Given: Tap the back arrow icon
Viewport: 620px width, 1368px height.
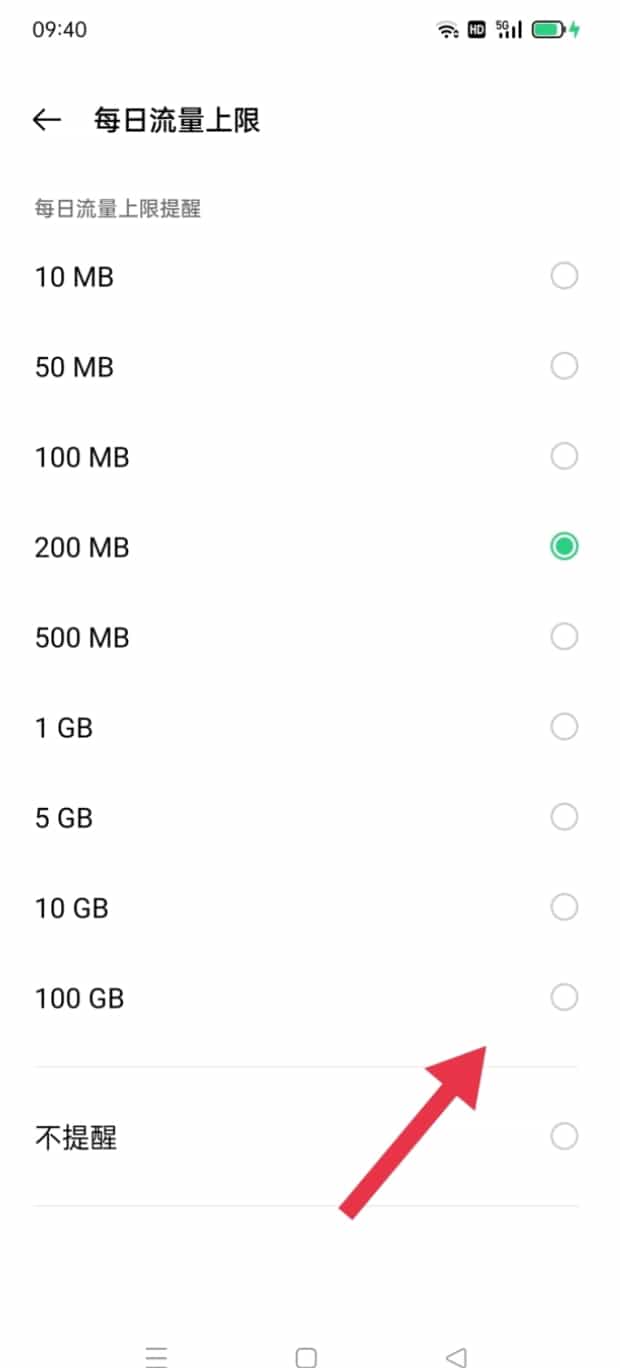Looking at the screenshot, I should pos(47,121).
